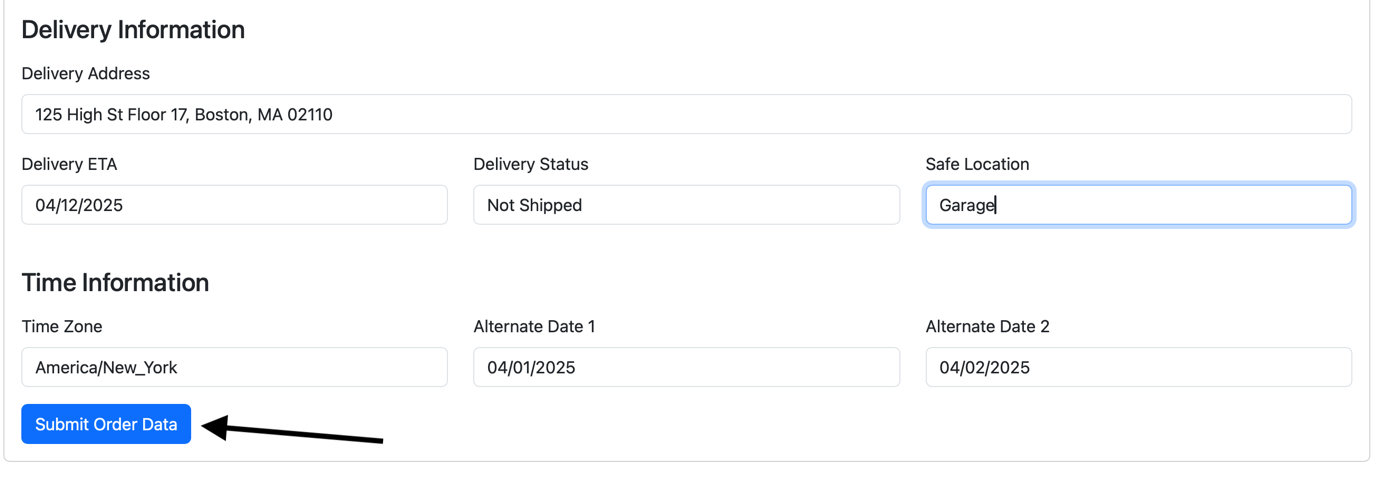Select the Alternate Date 2 field
The height and width of the screenshot is (479, 1379).
point(1138,368)
